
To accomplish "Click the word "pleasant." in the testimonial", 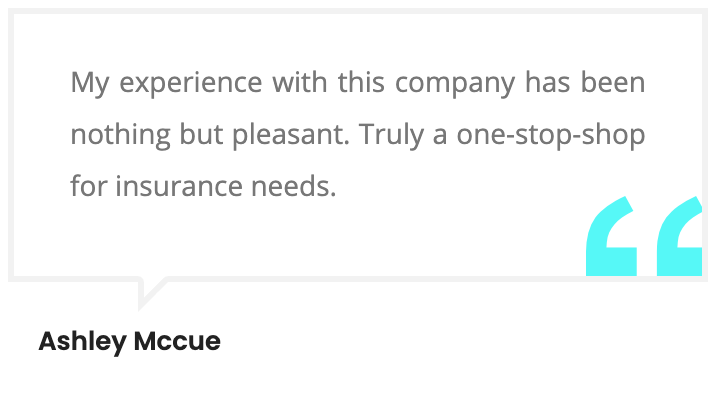I will click(x=291, y=136).
